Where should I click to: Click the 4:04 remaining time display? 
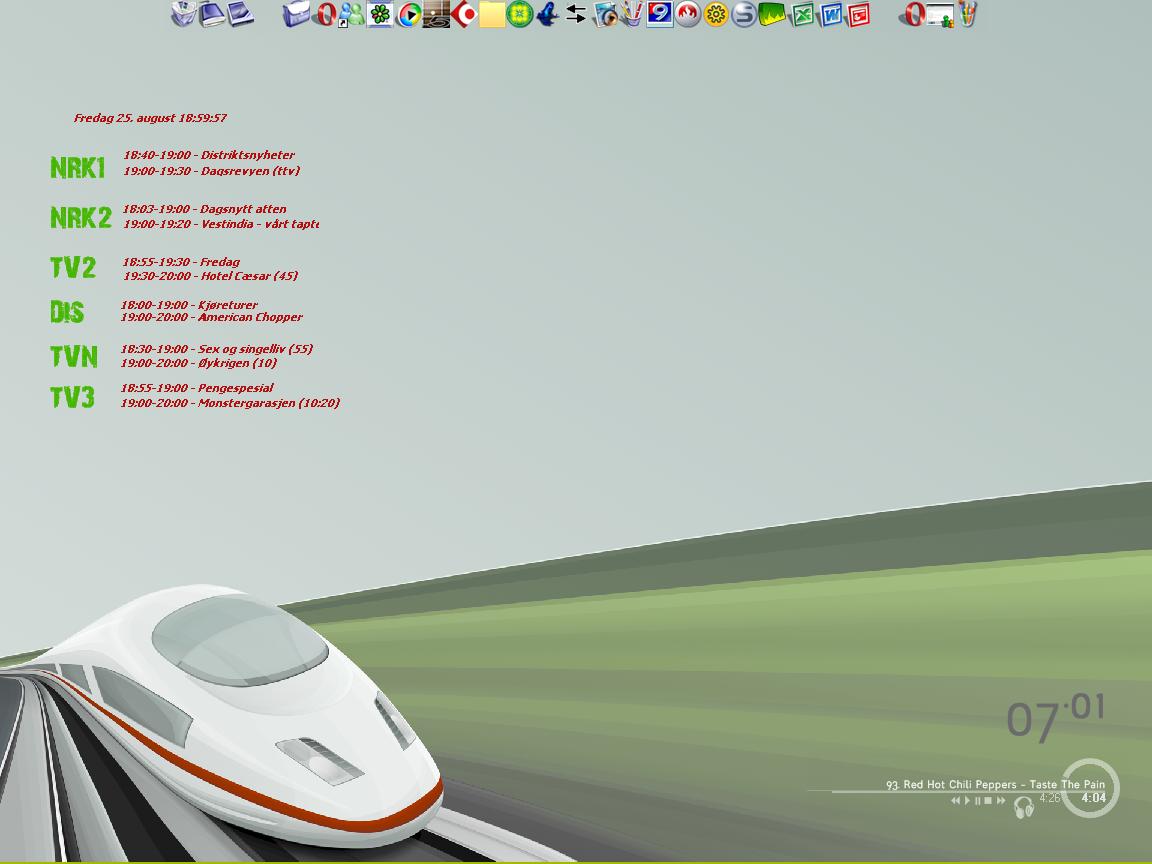(x=1093, y=798)
